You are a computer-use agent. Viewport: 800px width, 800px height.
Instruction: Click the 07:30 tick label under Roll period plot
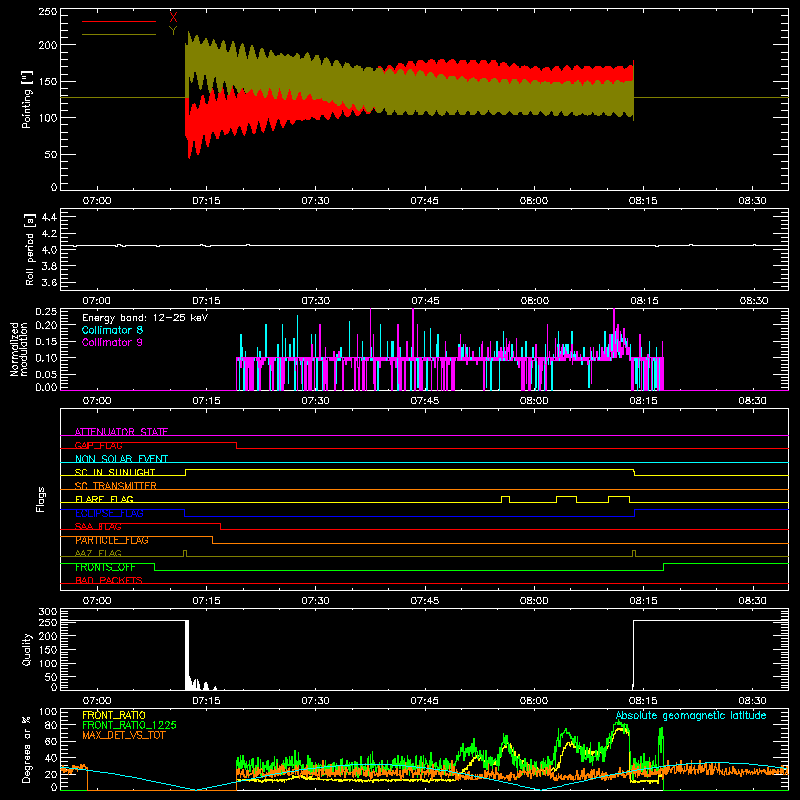(316, 301)
